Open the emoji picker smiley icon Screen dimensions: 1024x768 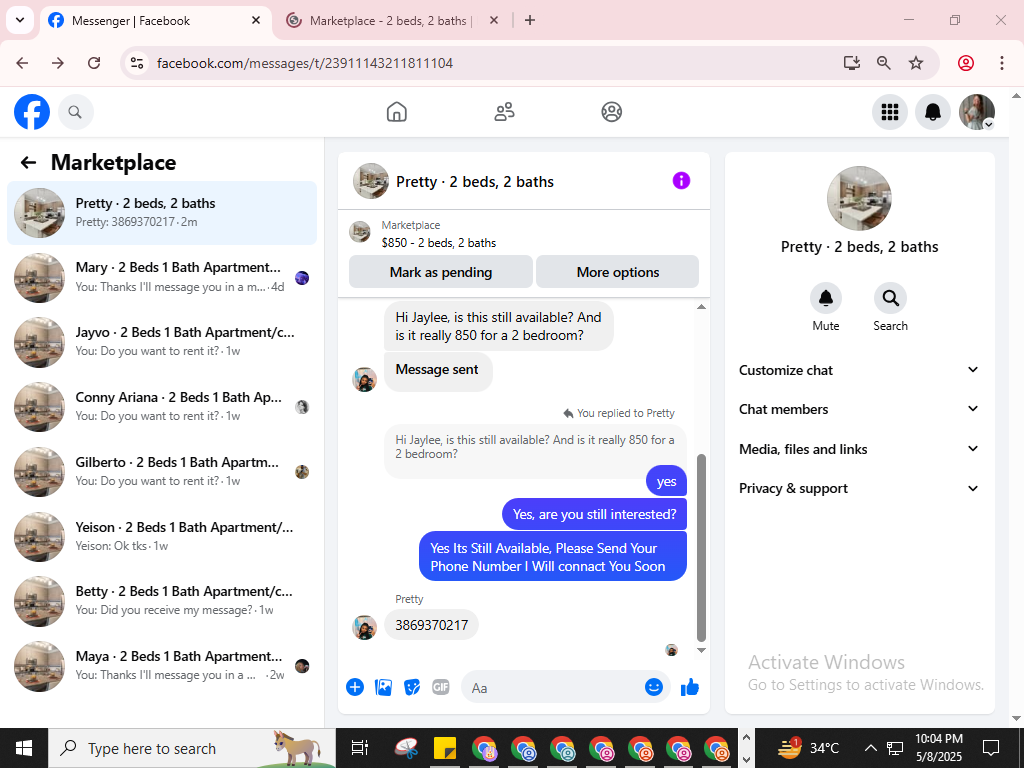(654, 687)
